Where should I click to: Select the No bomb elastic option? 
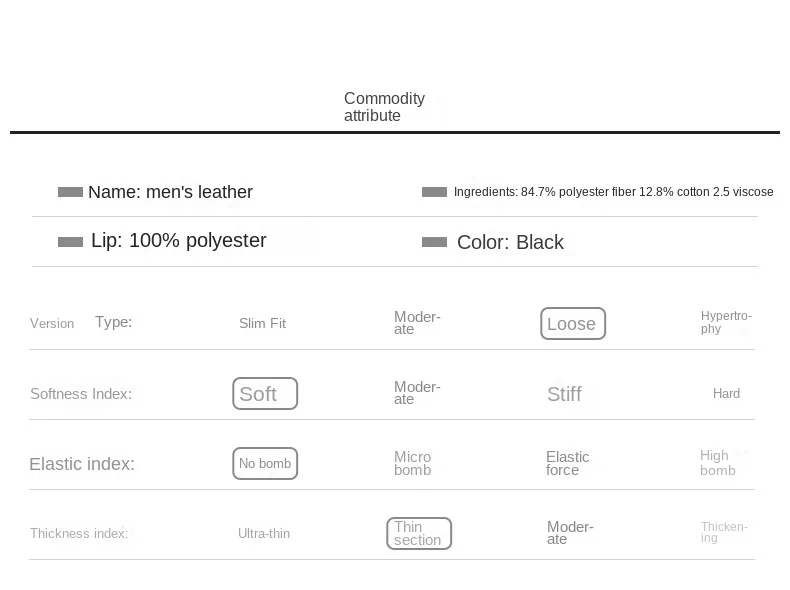tap(265, 464)
